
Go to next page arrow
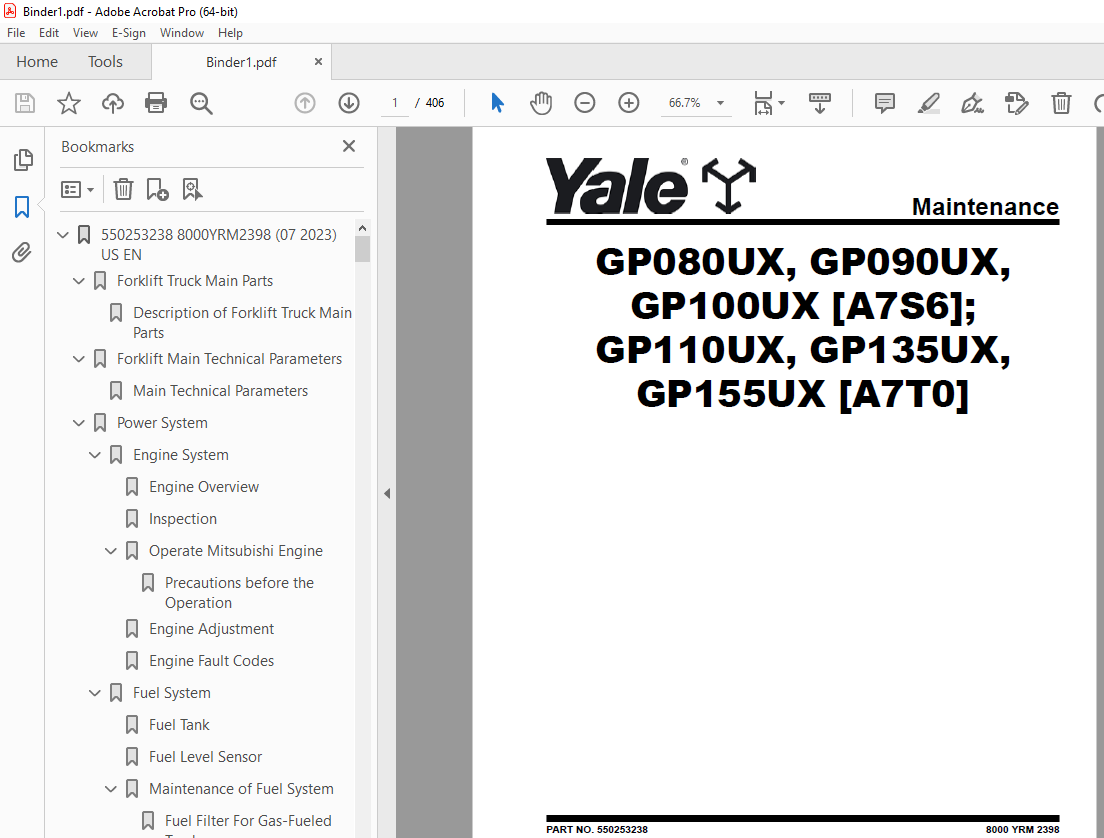tap(349, 104)
